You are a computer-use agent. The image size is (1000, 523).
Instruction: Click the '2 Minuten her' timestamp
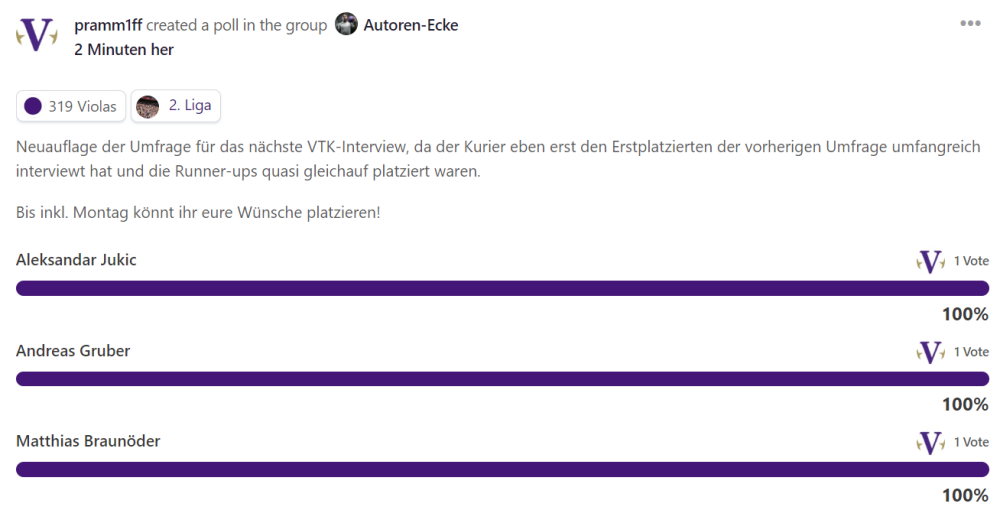click(124, 49)
